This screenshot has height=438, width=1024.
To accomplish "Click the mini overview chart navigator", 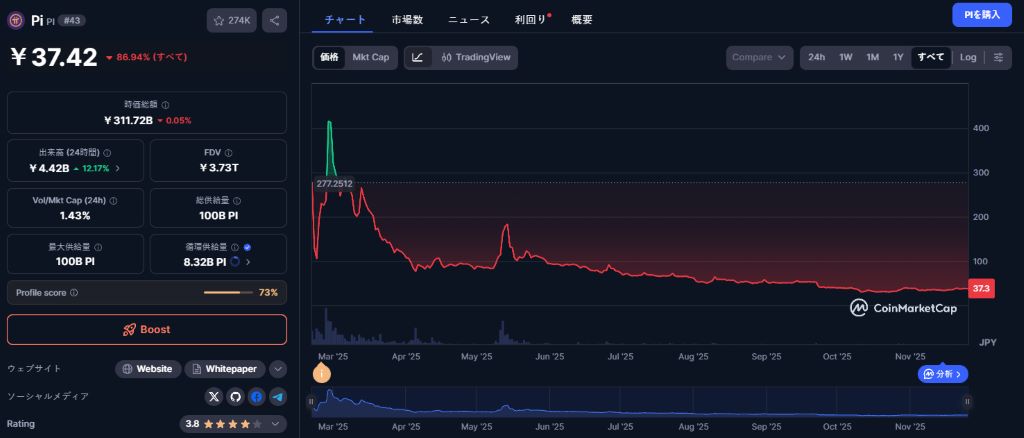I will coord(639,401).
